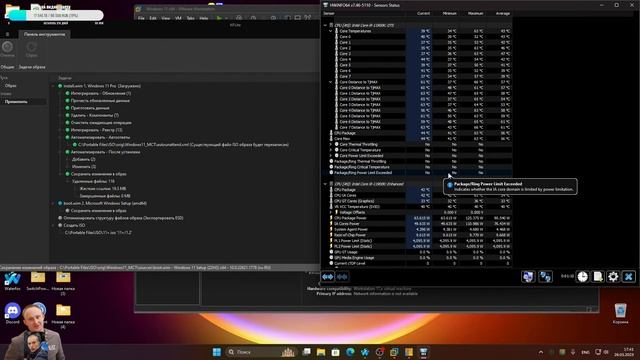
Task: Click the green play icon in VMware toolbar
Action: (x=219, y=18)
